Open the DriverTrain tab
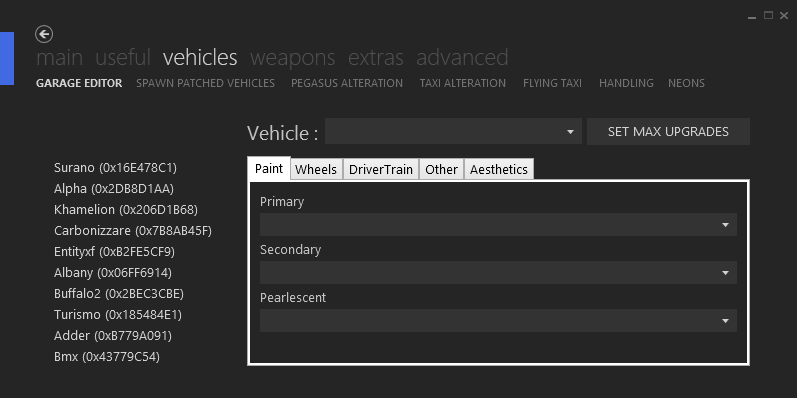Image resolution: width=797 pixels, height=398 pixels. (x=381, y=169)
